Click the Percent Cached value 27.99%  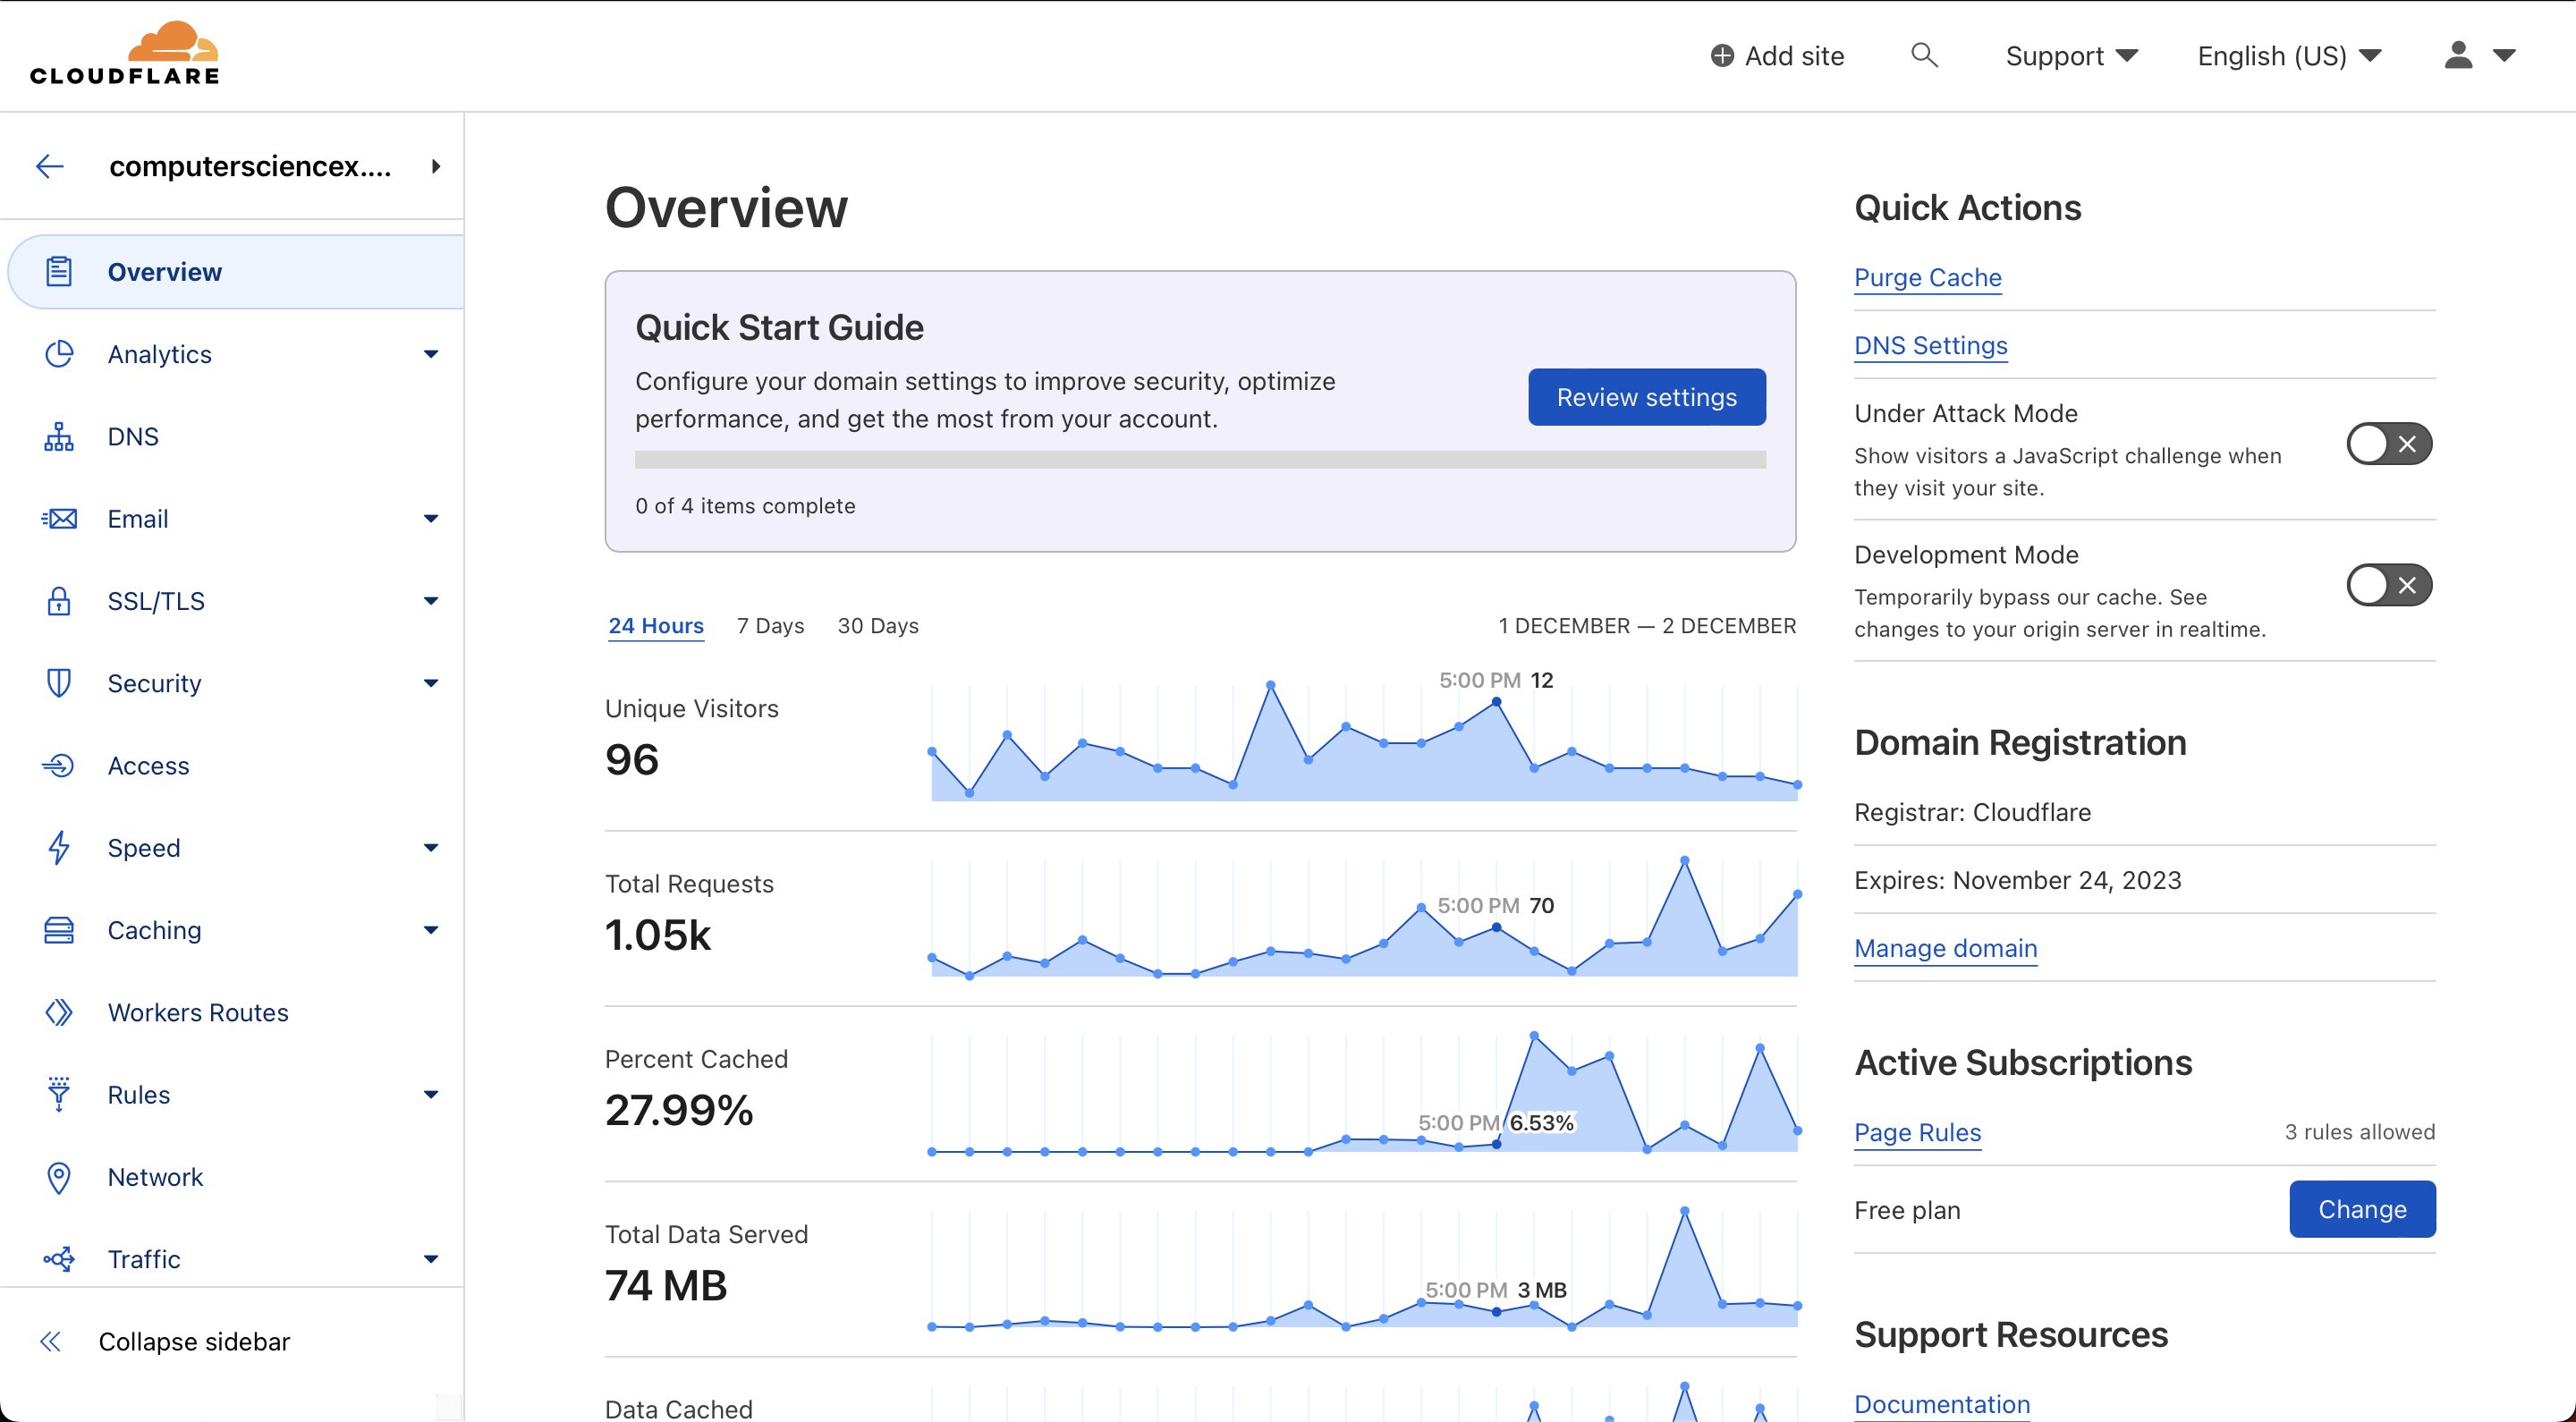679,1110
